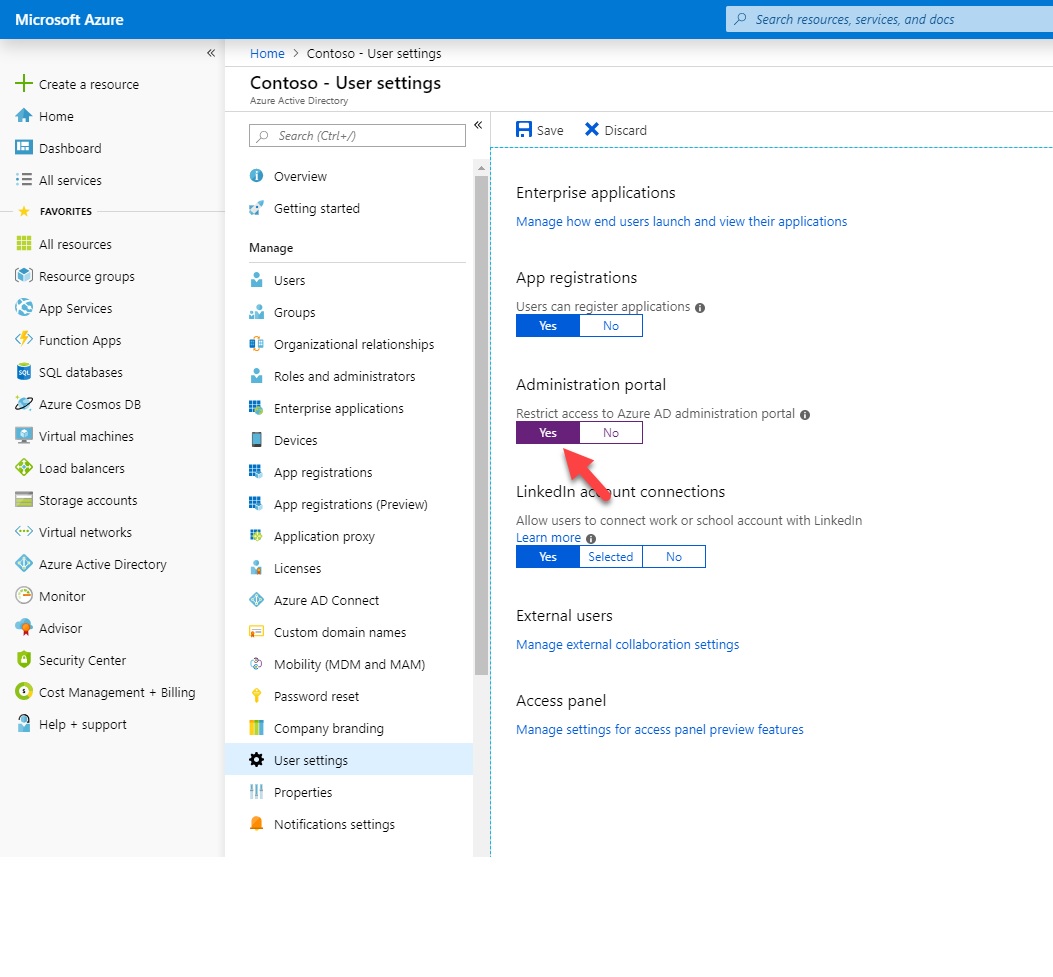Collapse the main Azure left sidebar
The width and height of the screenshot is (1053, 977).
coord(211,53)
